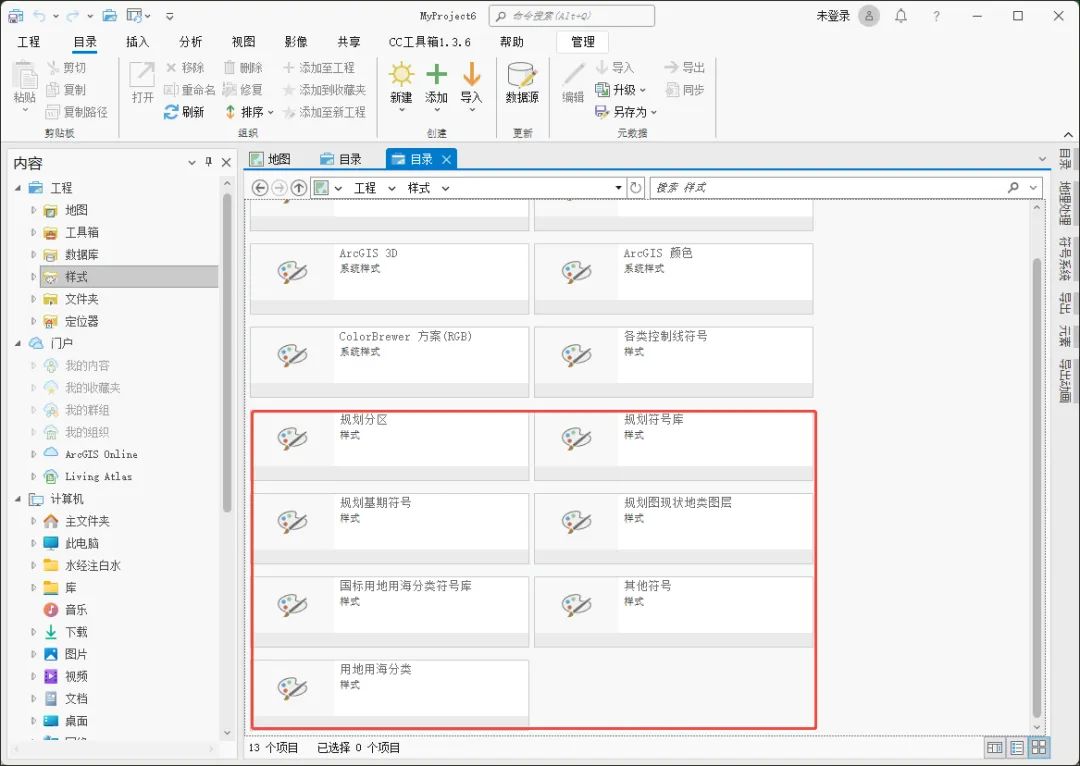Open the 影像 ribbon tab
Screen dimensions: 1080x766
296,42
